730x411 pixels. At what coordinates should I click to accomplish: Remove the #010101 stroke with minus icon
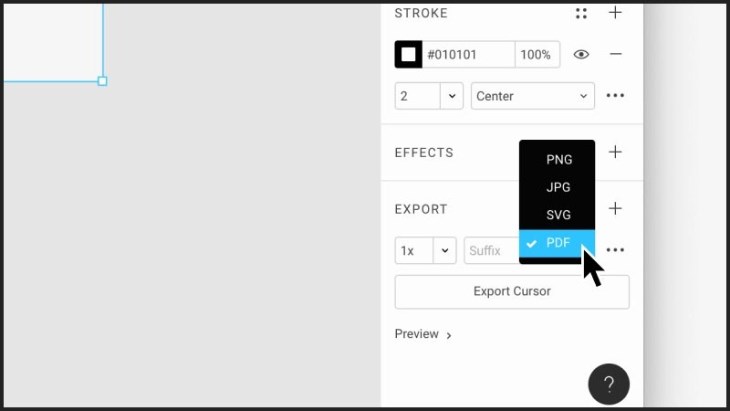point(615,54)
